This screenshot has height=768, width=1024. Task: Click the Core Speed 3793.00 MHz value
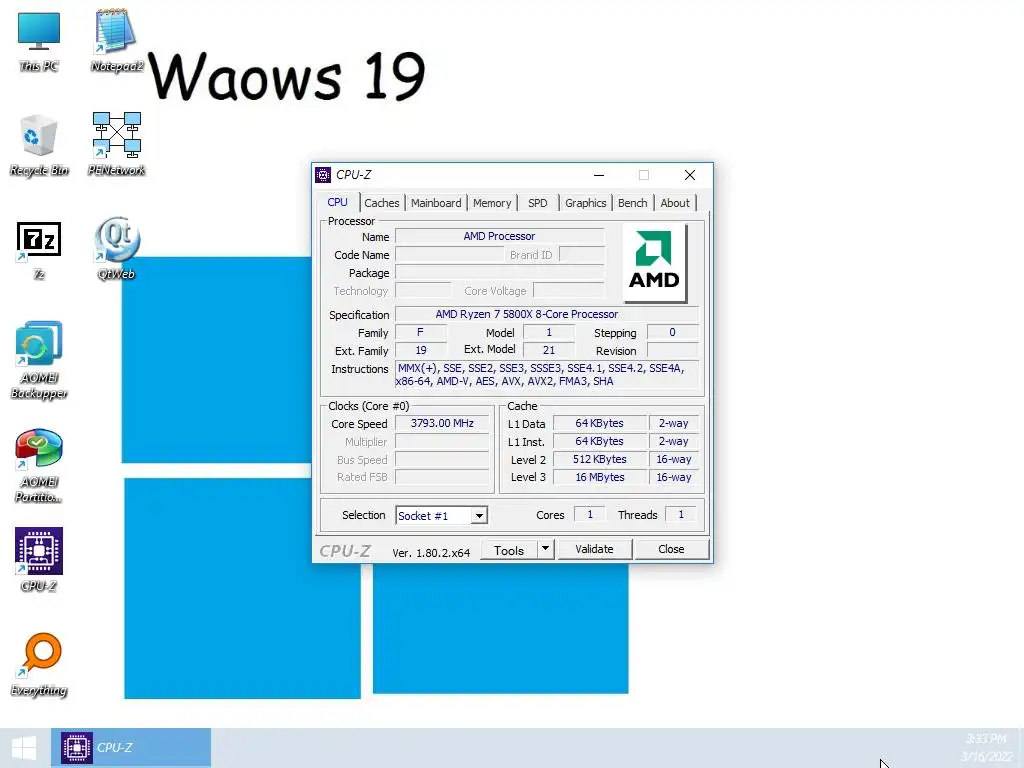point(442,423)
